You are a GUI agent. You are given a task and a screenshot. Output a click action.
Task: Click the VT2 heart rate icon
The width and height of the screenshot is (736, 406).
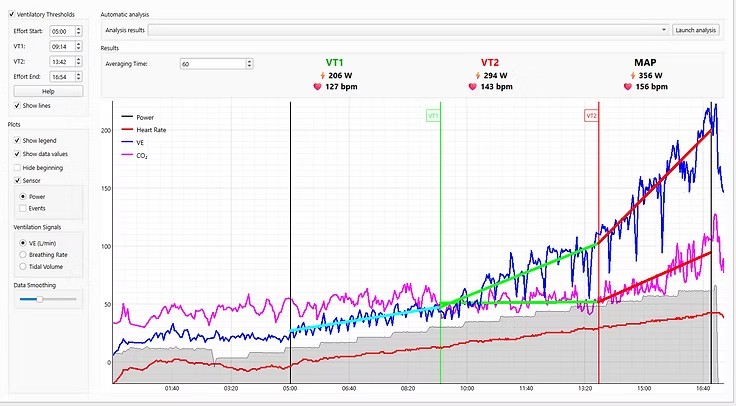tap(473, 87)
